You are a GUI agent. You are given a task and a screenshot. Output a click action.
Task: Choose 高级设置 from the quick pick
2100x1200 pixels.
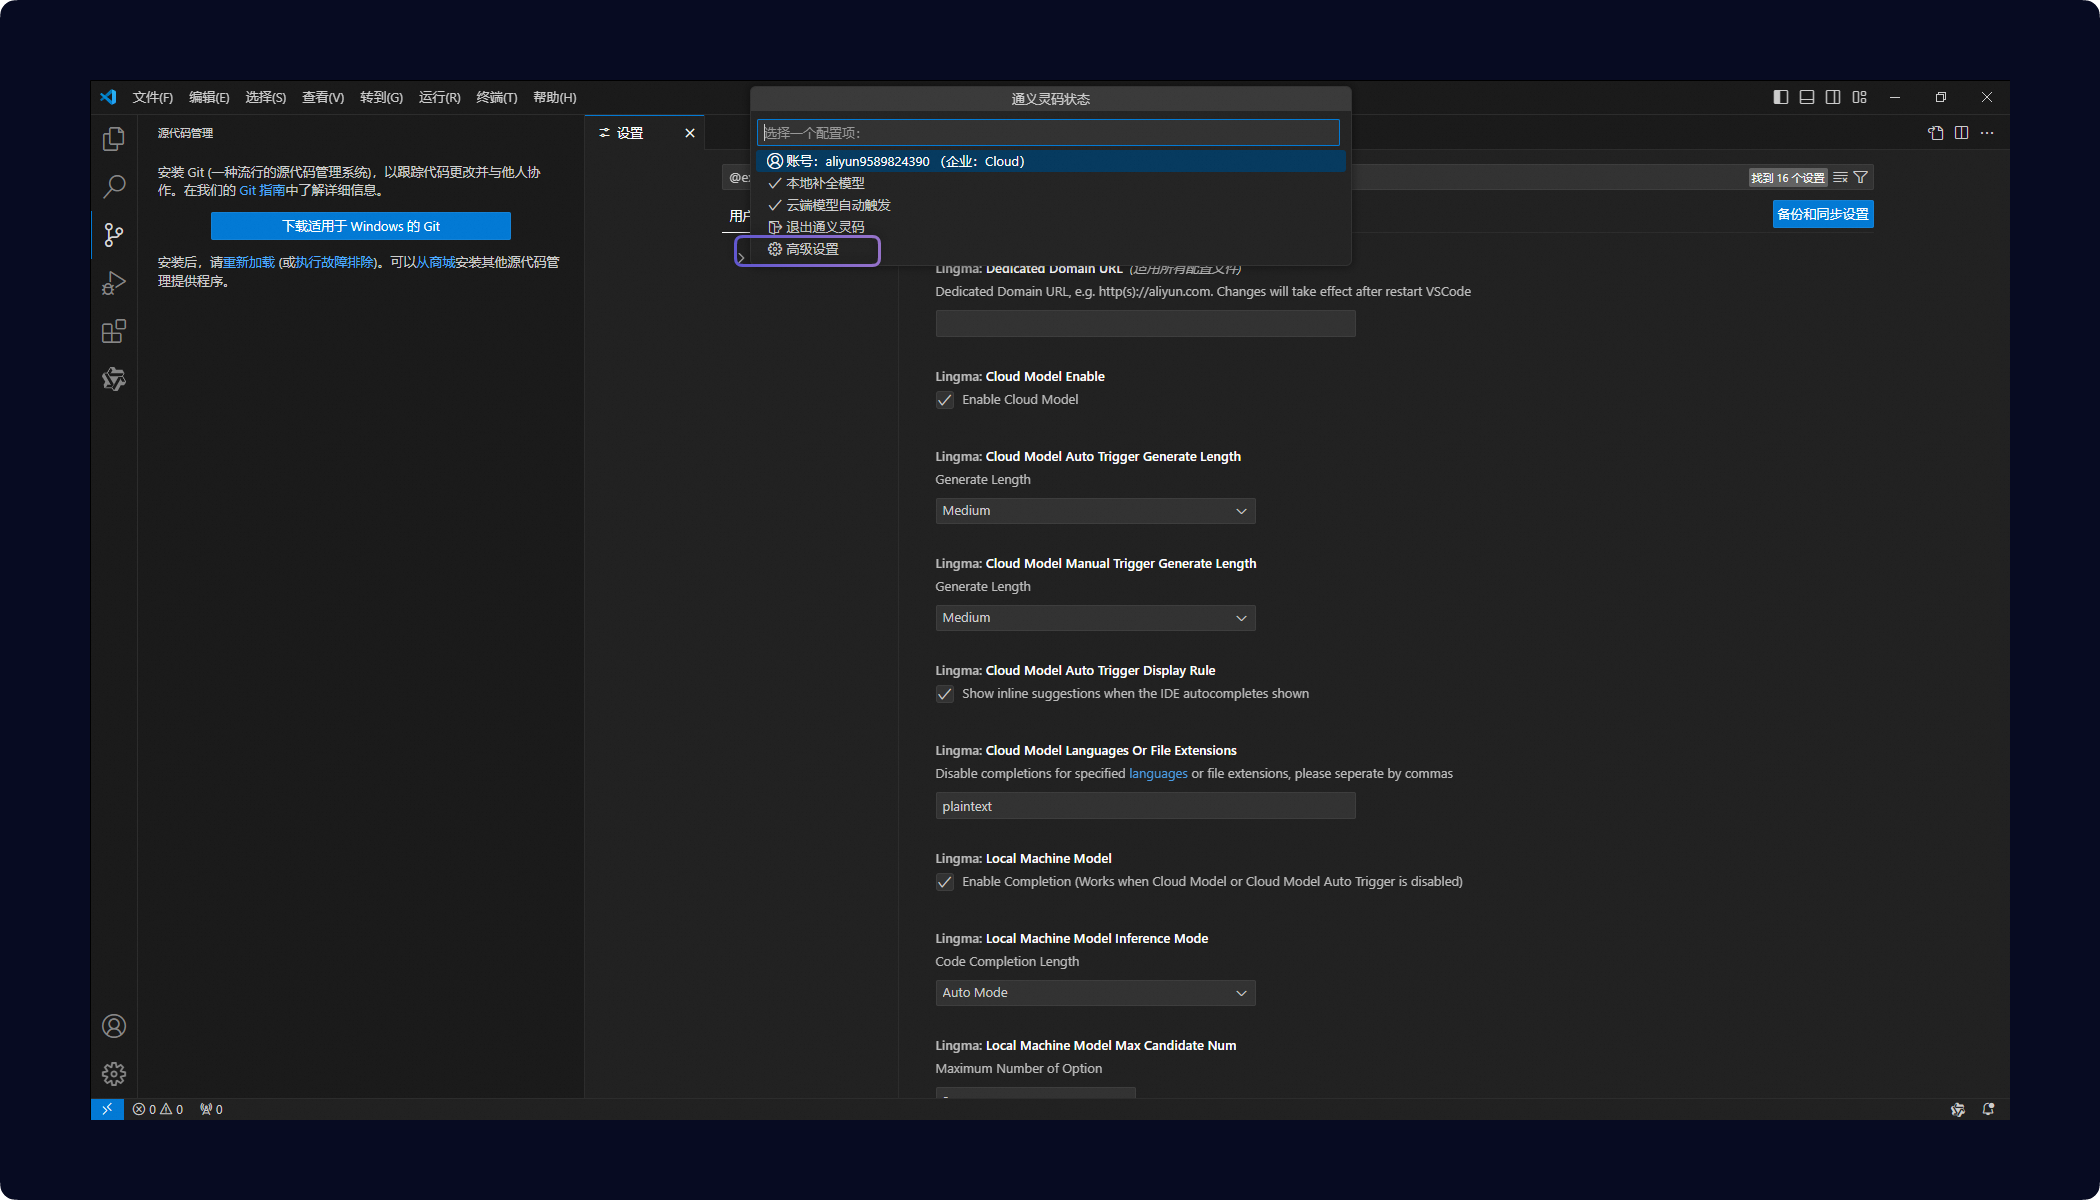point(1050,249)
